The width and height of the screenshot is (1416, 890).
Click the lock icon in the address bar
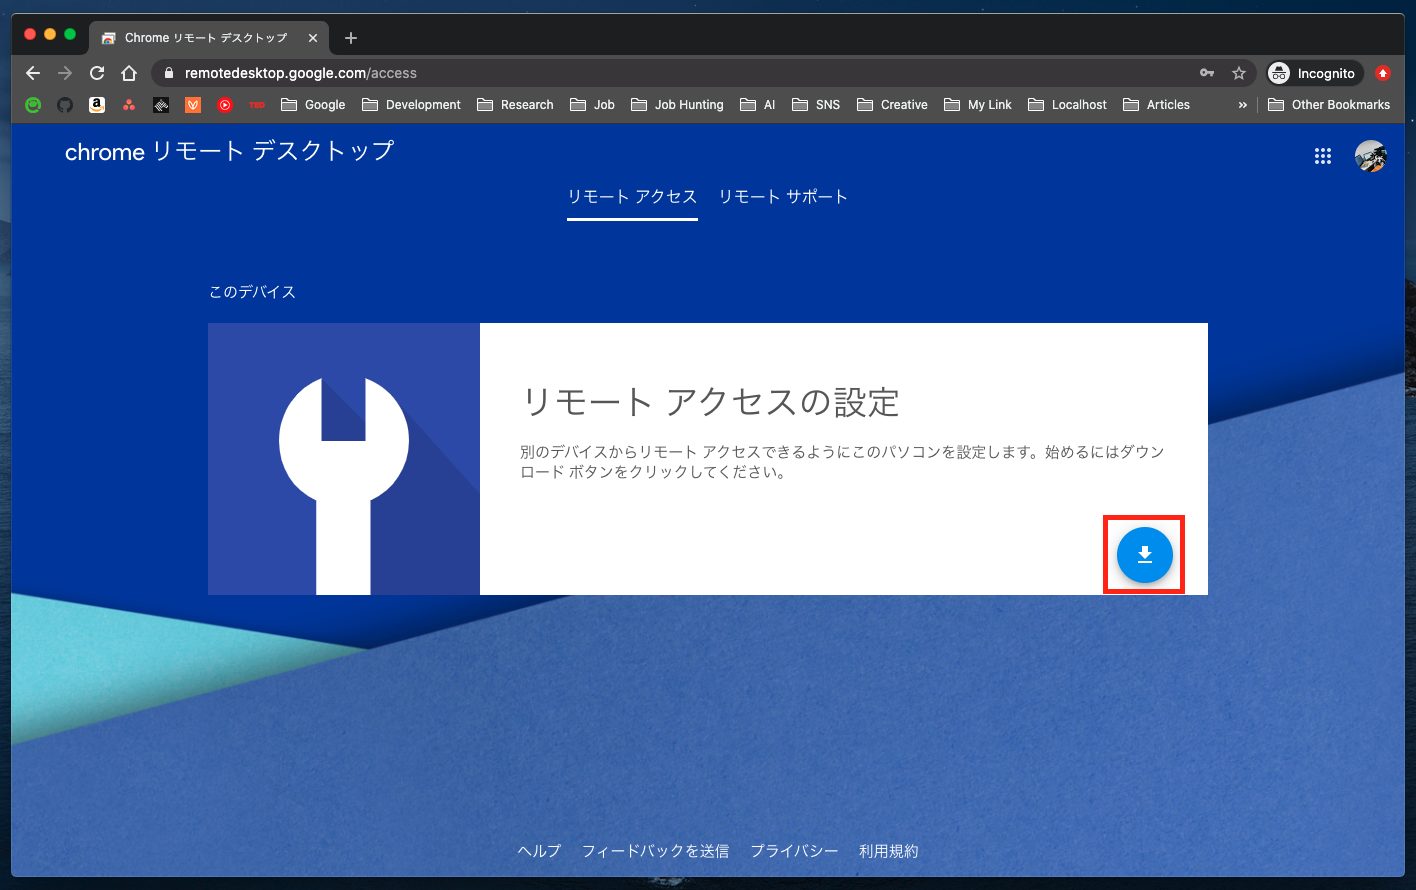pyautogui.click(x=168, y=73)
